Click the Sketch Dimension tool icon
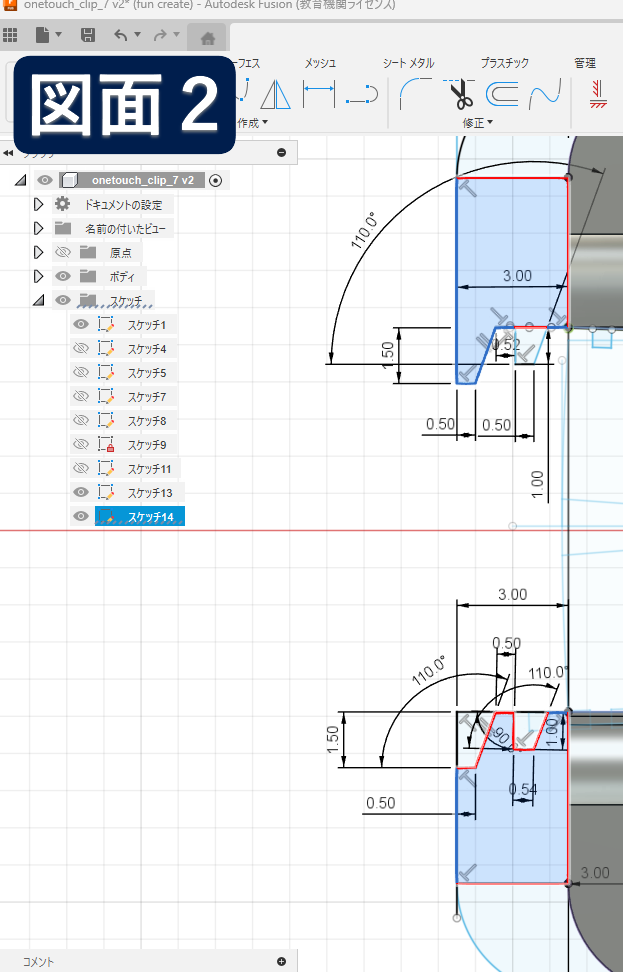The height and width of the screenshot is (972, 623). coord(319,95)
